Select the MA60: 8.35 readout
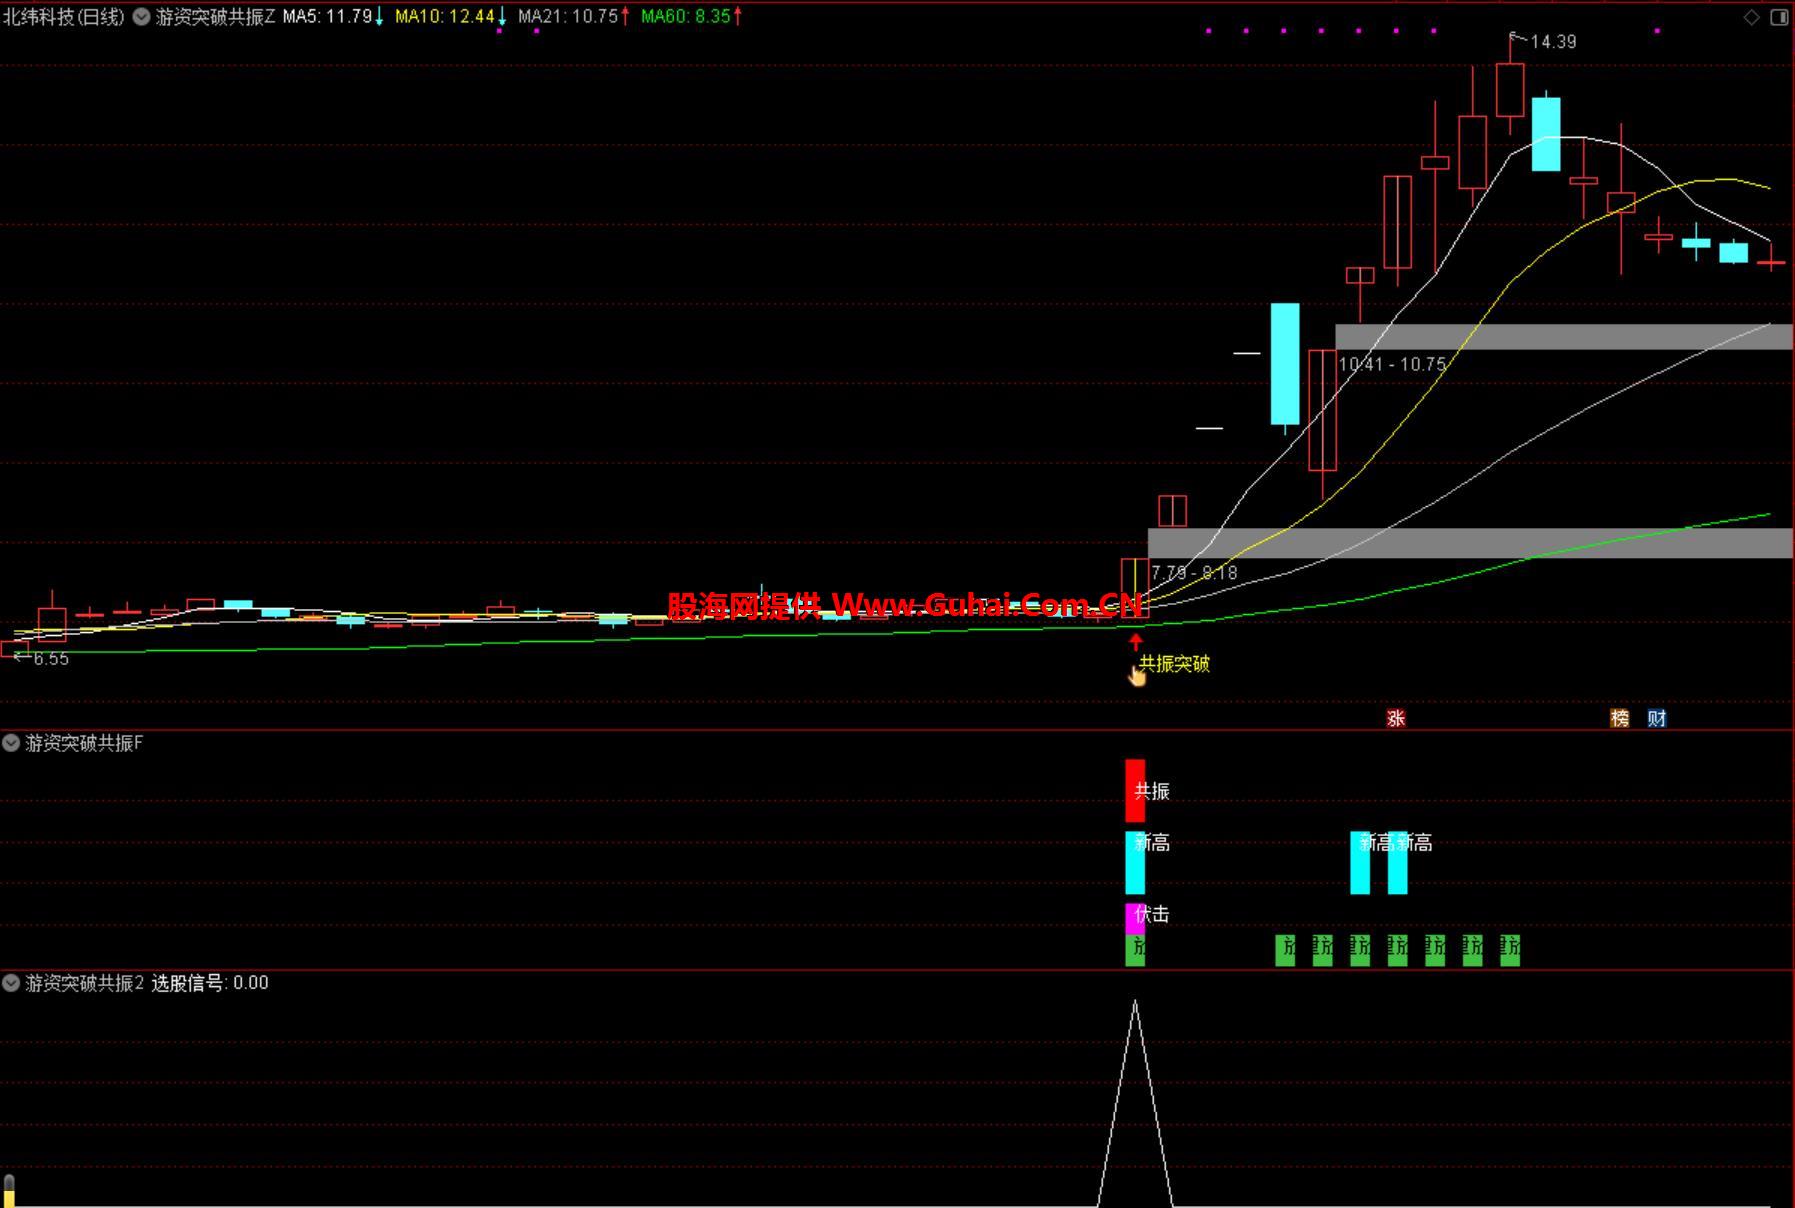 click(x=691, y=16)
